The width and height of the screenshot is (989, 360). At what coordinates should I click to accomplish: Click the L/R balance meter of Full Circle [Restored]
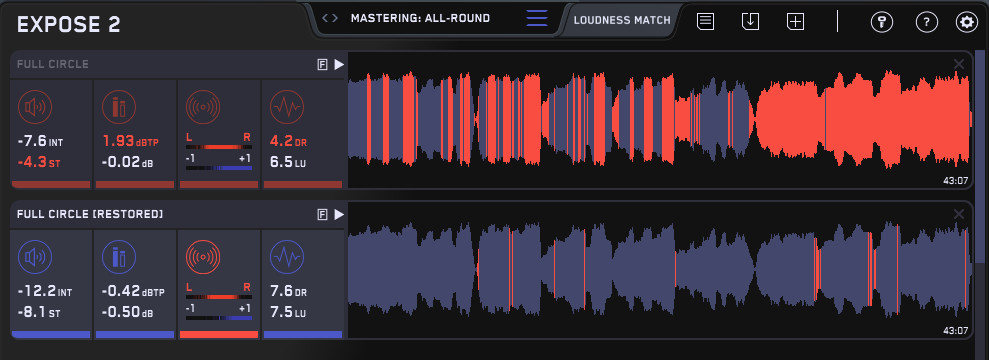point(219,296)
